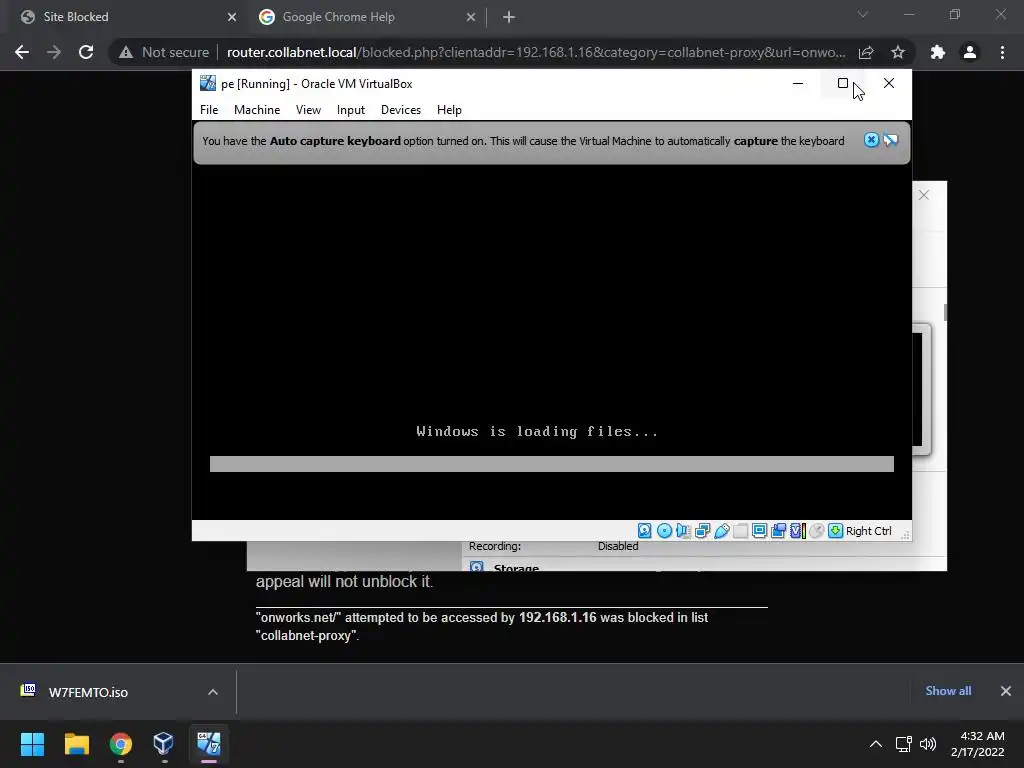The height and width of the screenshot is (768, 1024).
Task: Open the Input menu
Action: [351, 110]
